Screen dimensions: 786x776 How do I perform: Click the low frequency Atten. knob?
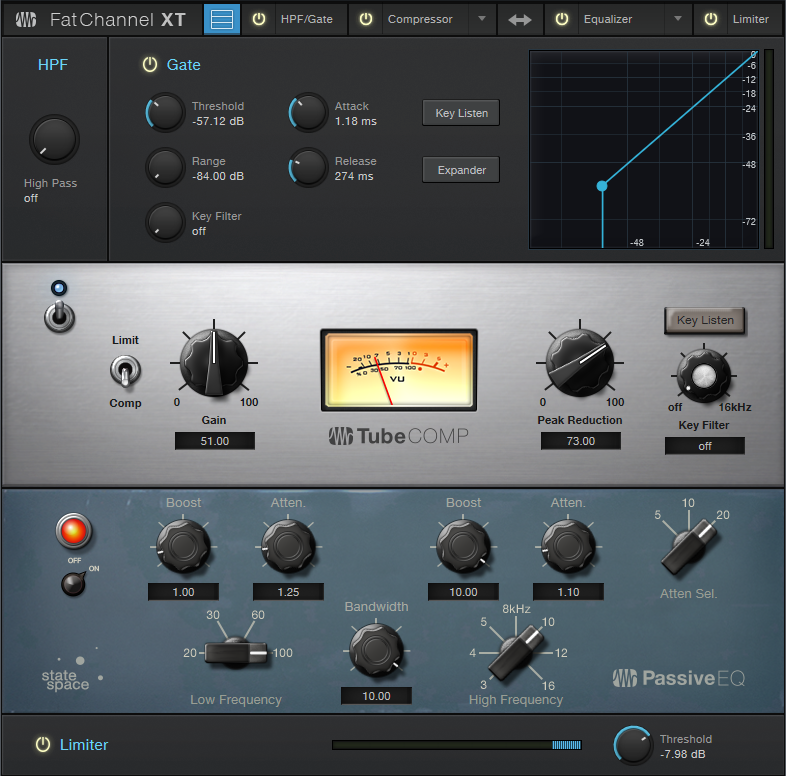288,546
